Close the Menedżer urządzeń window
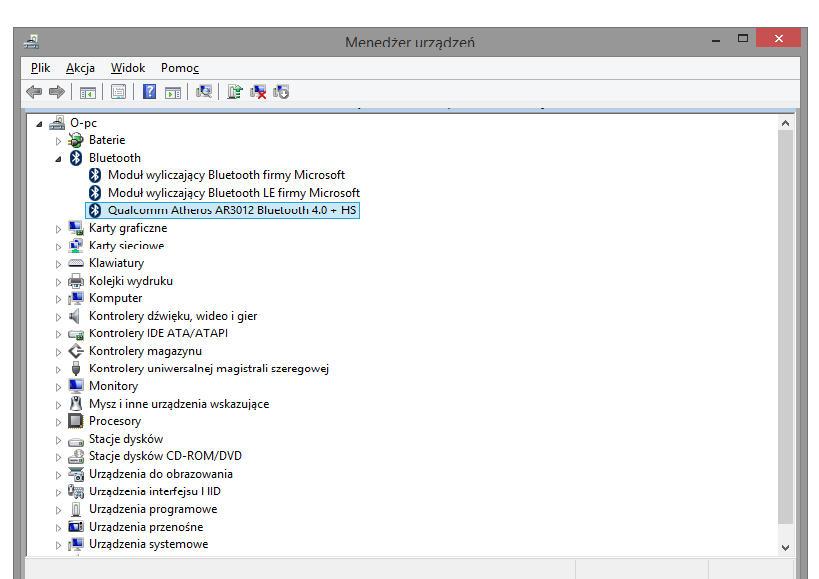Screen dimensions: 819x579 click(778, 38)
